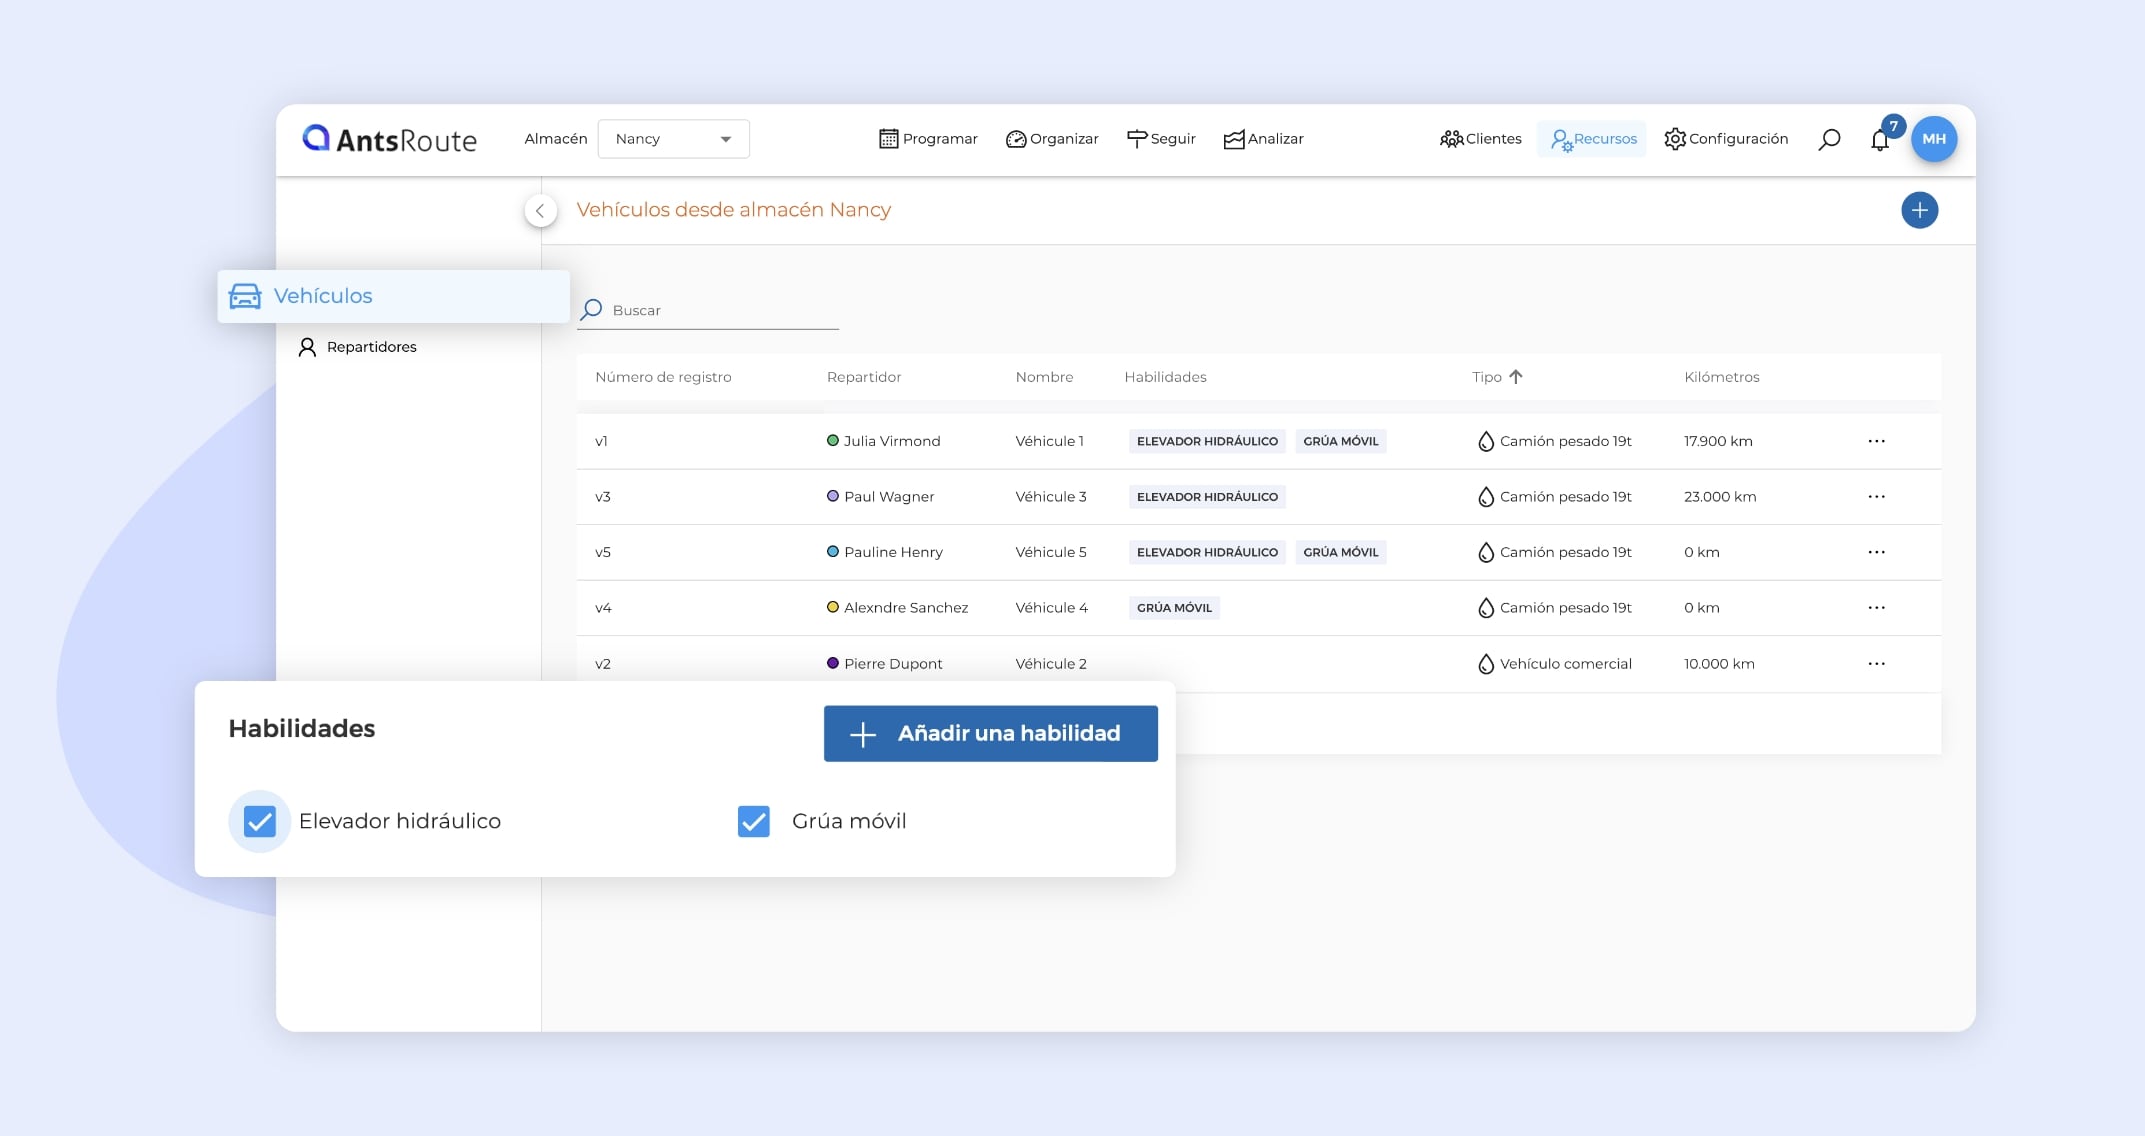Click Julia Virmond's green color dot
Screen dimensions: 2145x1136
(833, 441)
